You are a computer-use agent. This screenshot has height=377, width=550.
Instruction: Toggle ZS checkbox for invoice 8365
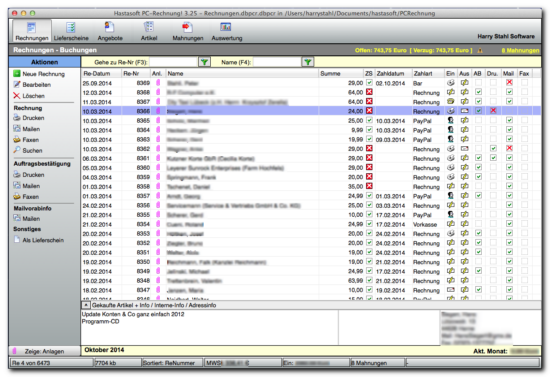point(369,120)
